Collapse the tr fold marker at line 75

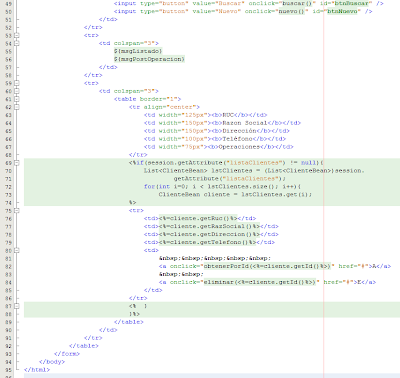[x=17, y=211]
